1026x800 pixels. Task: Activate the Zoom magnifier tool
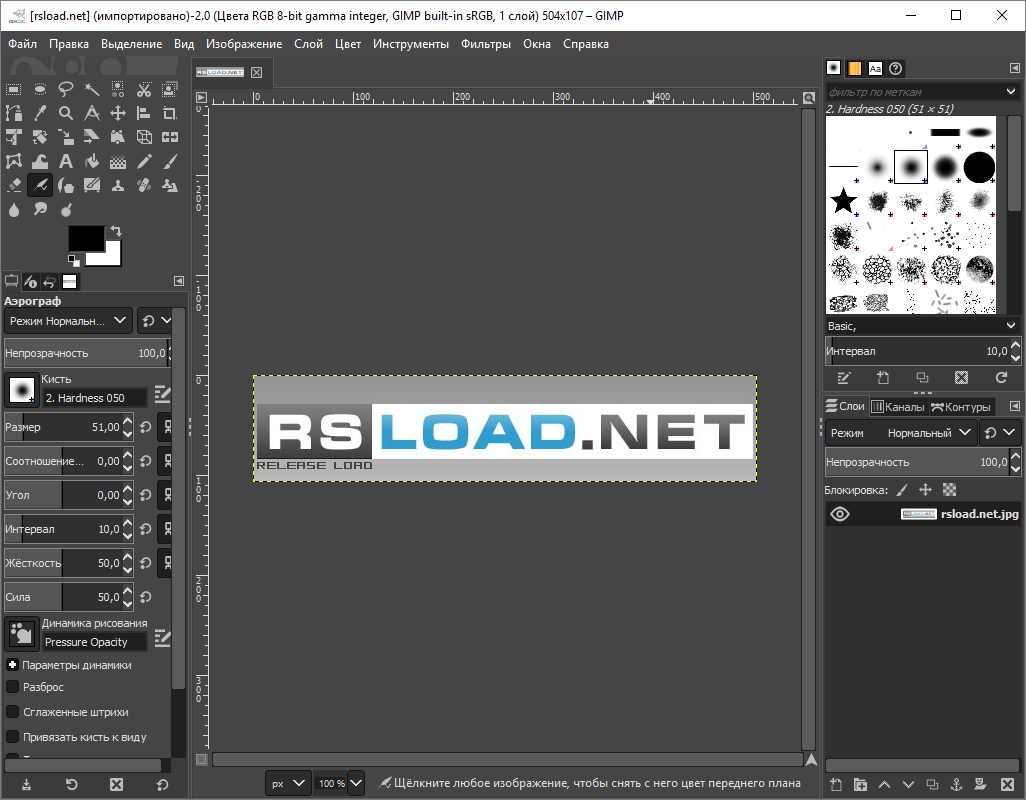(x=66, y=113)
